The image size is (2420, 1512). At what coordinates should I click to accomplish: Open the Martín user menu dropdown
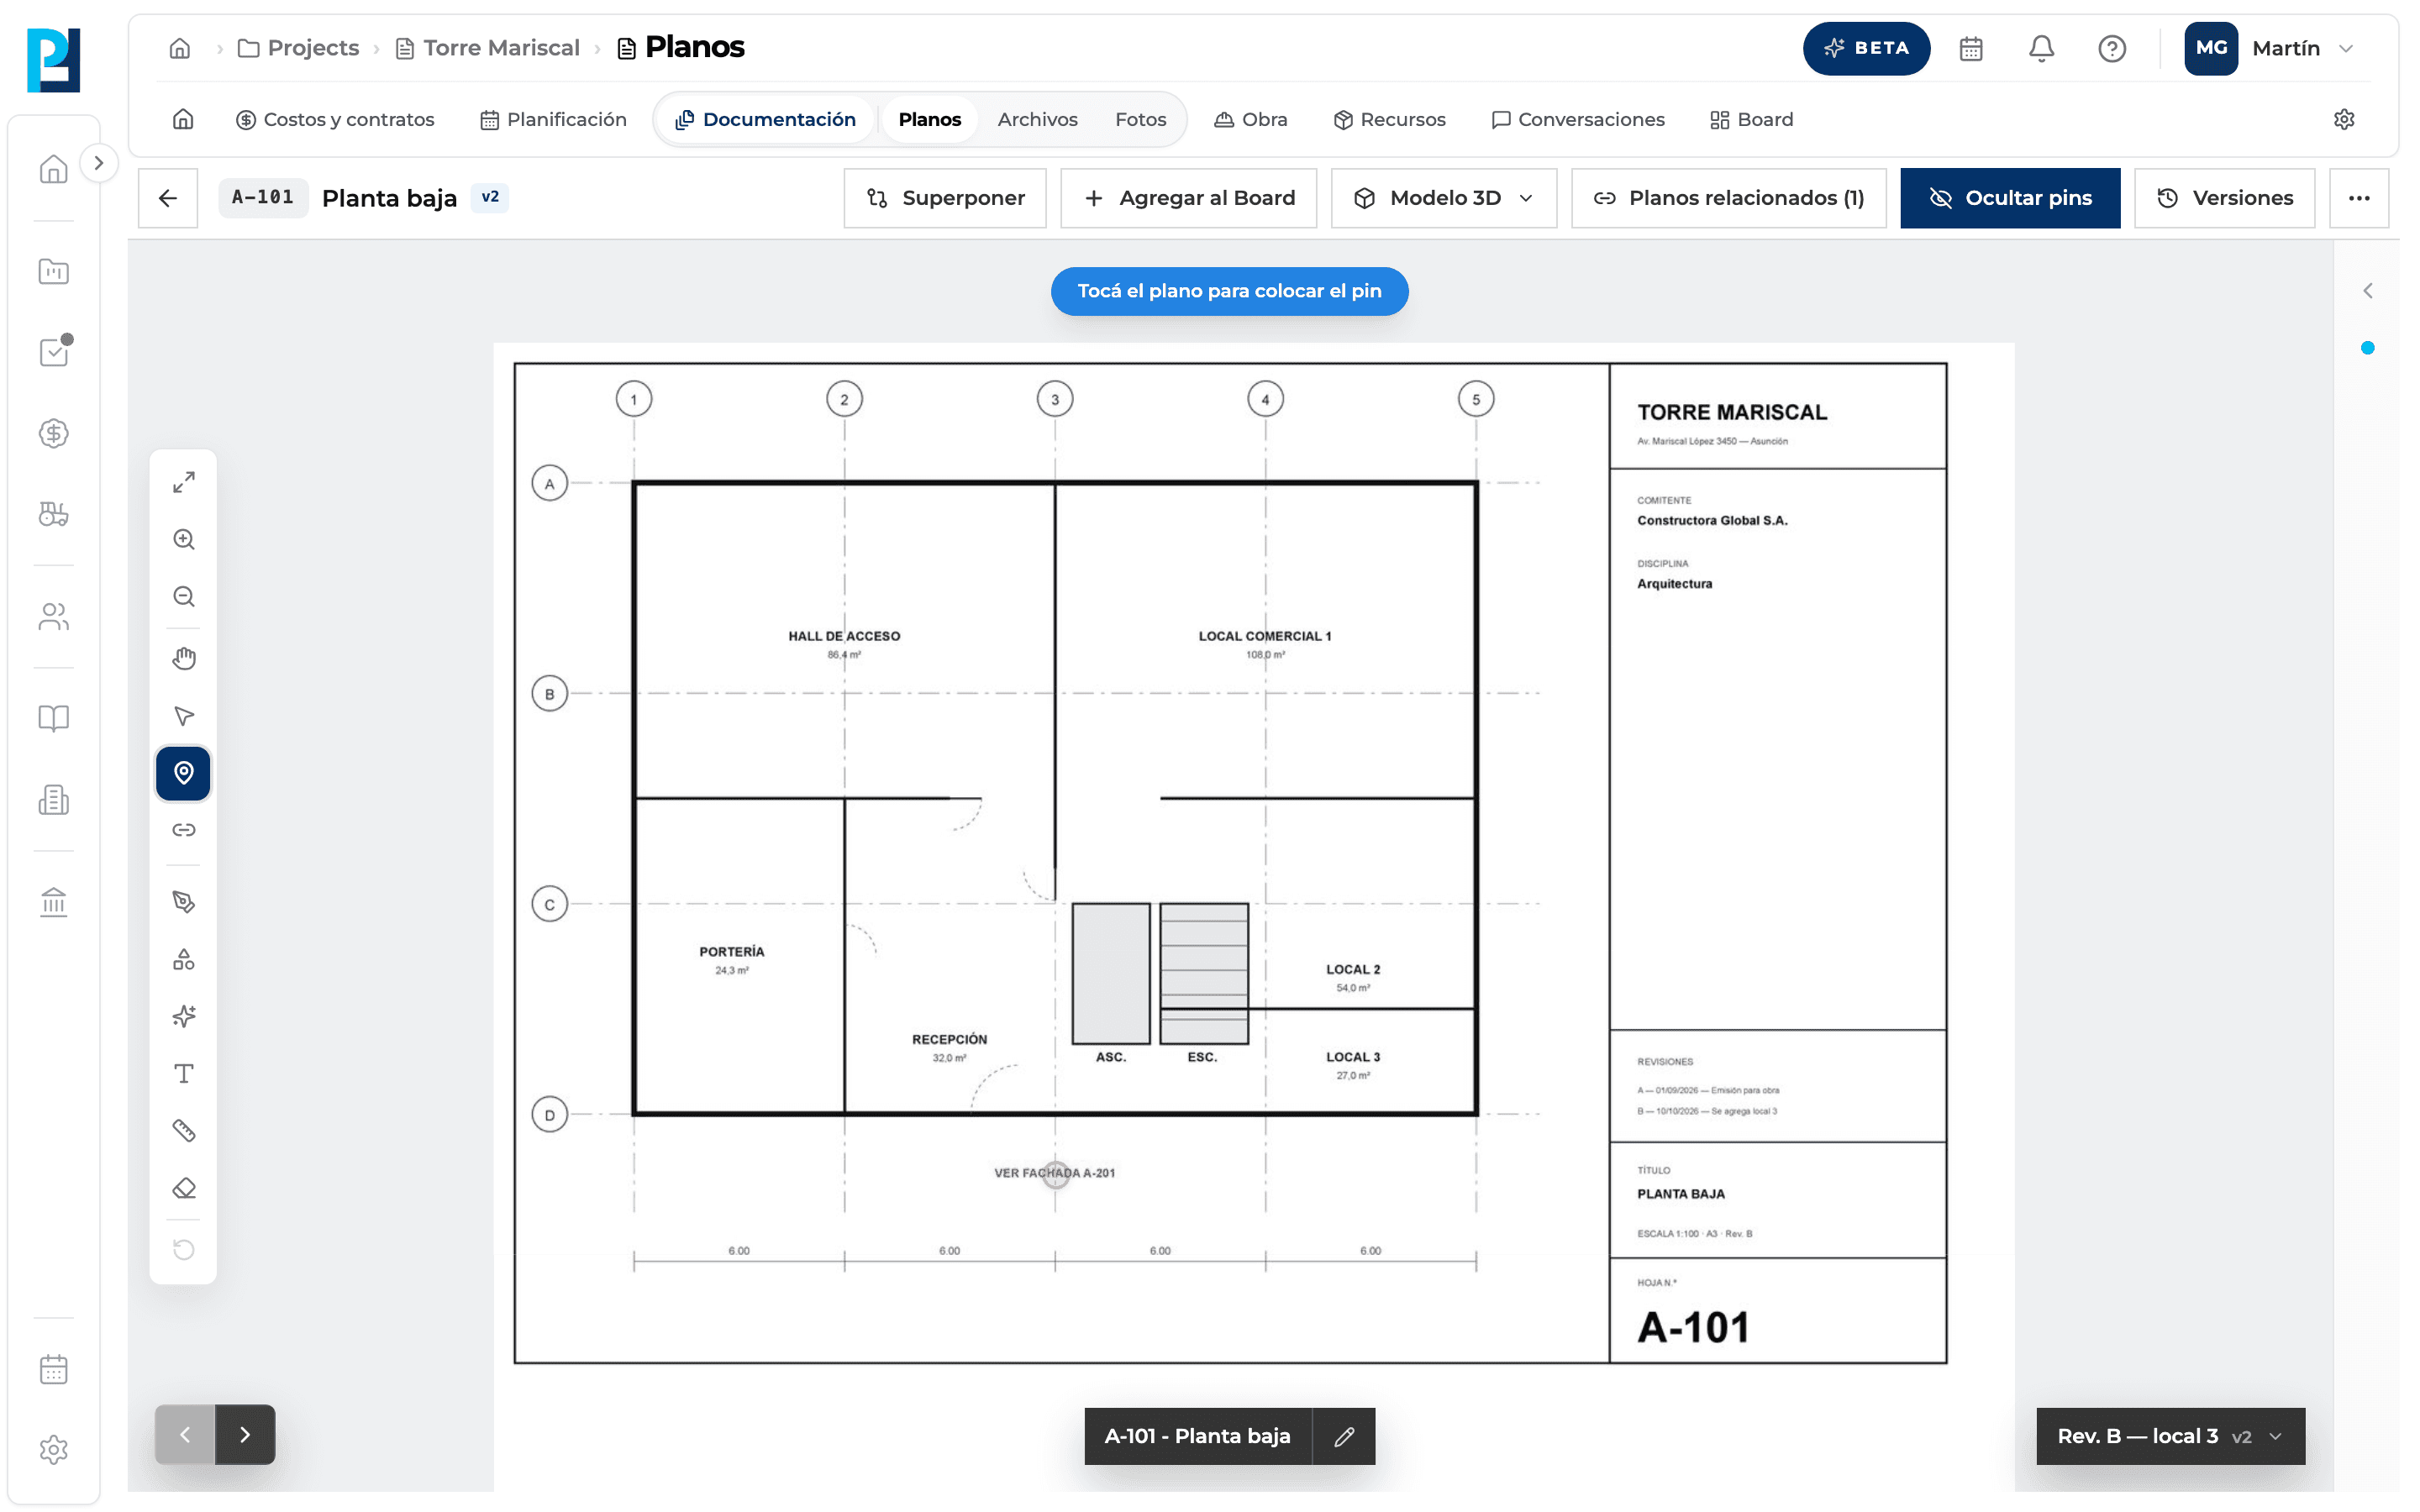click(x=2270, y=48)
